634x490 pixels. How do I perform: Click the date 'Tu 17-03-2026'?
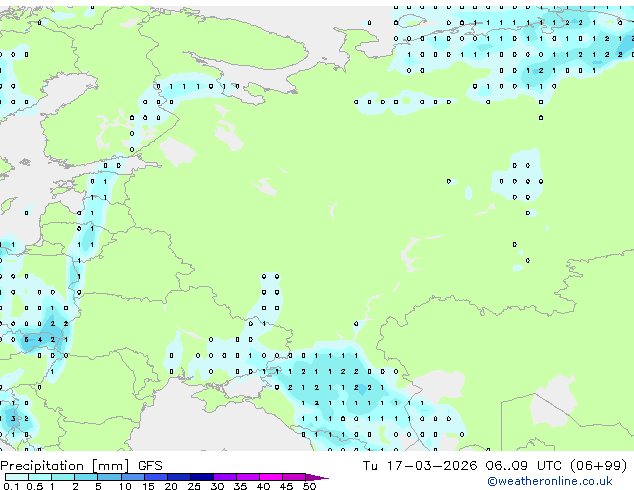coord(420,466)
